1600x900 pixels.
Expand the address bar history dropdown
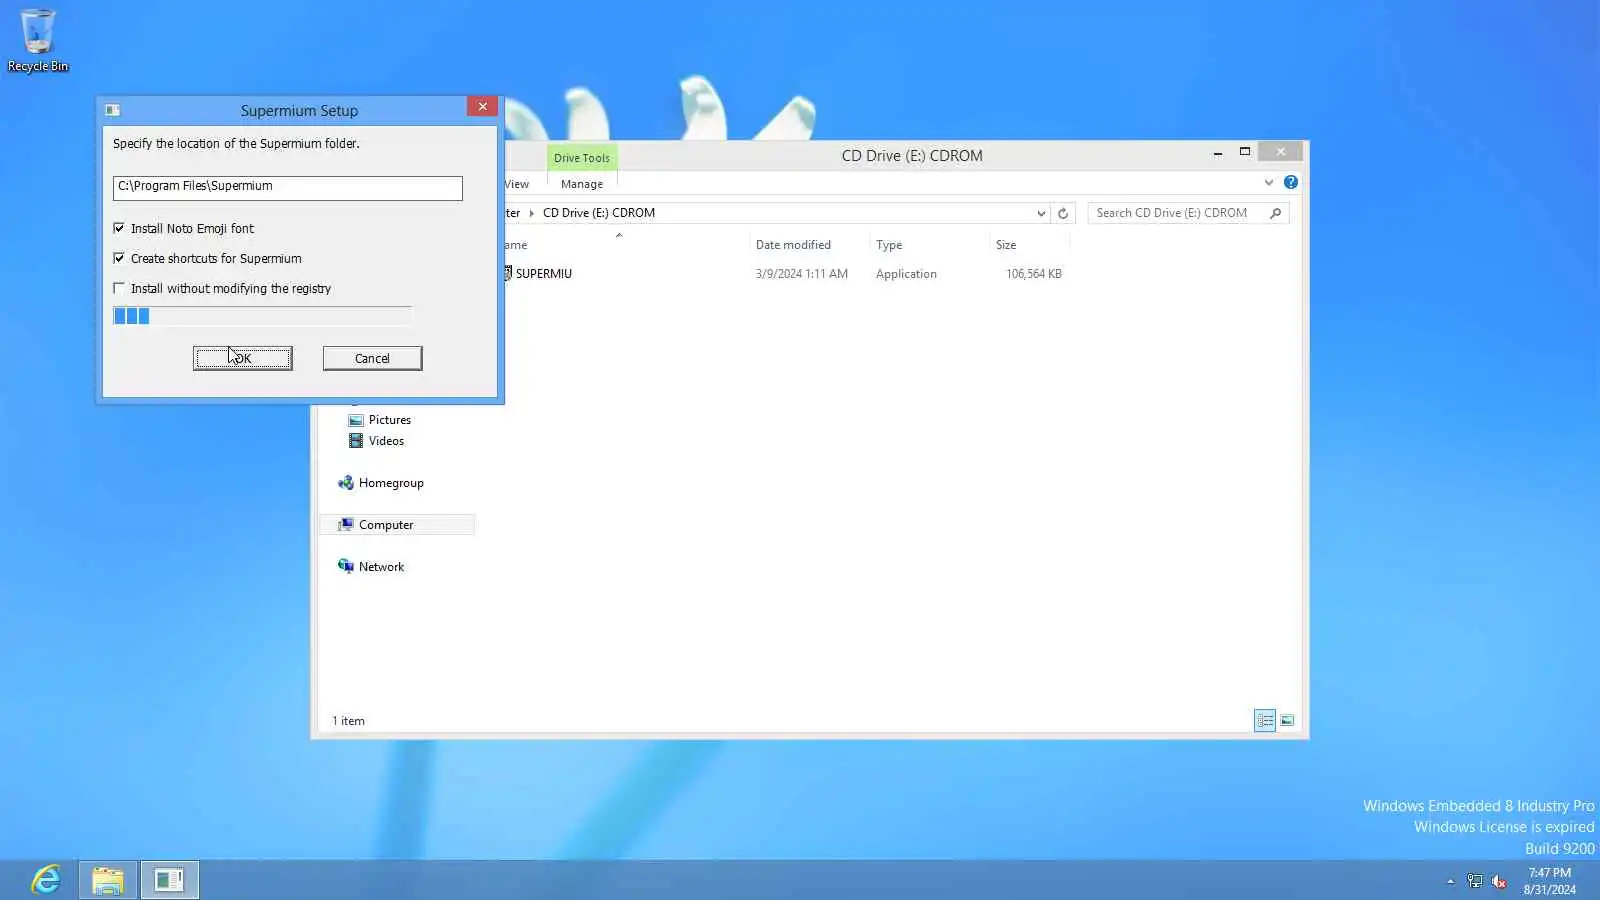coord(1041,213)
